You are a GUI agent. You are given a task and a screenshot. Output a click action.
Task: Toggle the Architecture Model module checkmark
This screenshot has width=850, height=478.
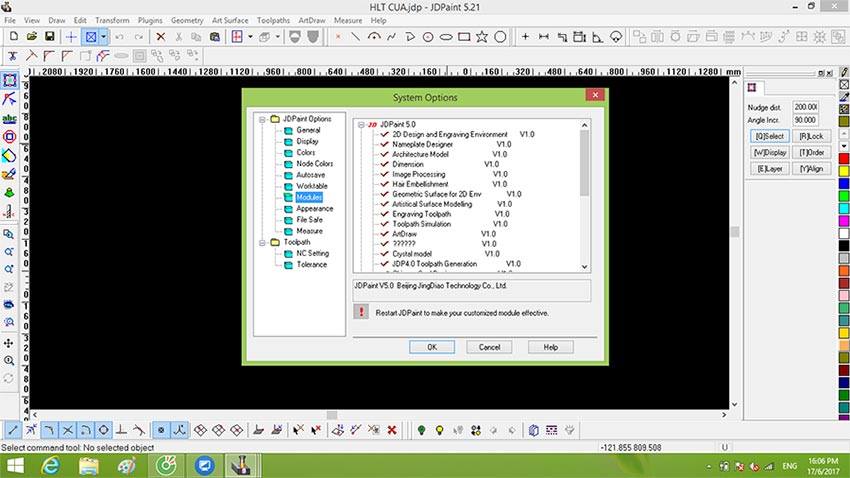[x=385, y=154]
